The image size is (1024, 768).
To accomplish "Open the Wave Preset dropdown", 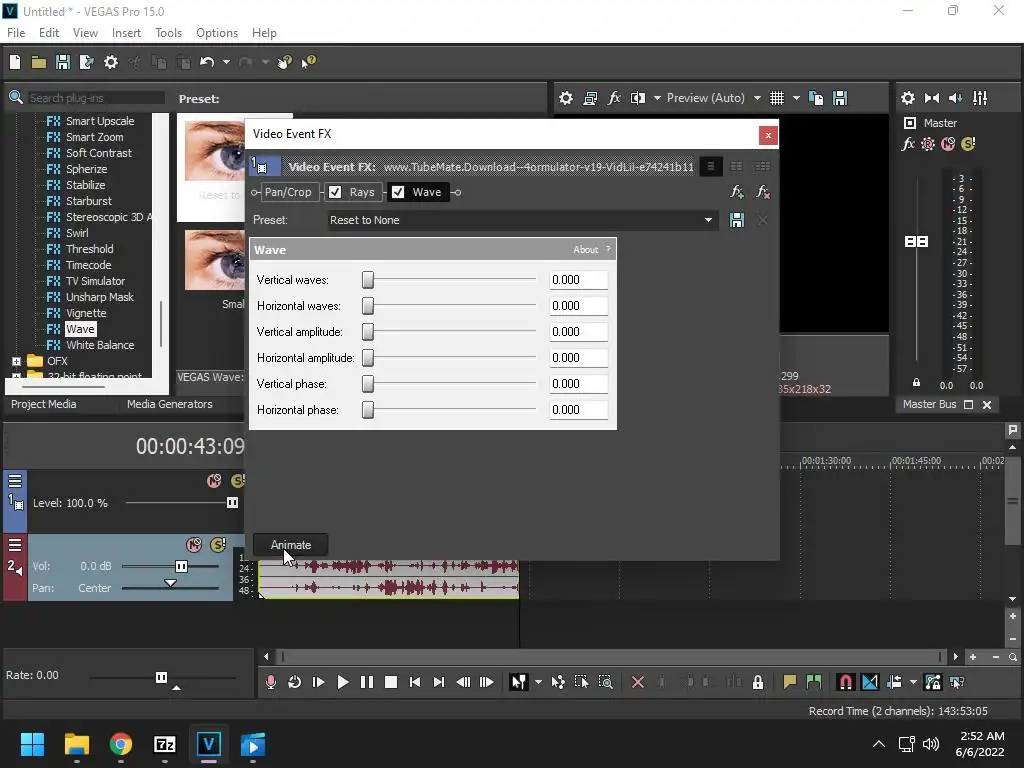I will pos(708,220).
